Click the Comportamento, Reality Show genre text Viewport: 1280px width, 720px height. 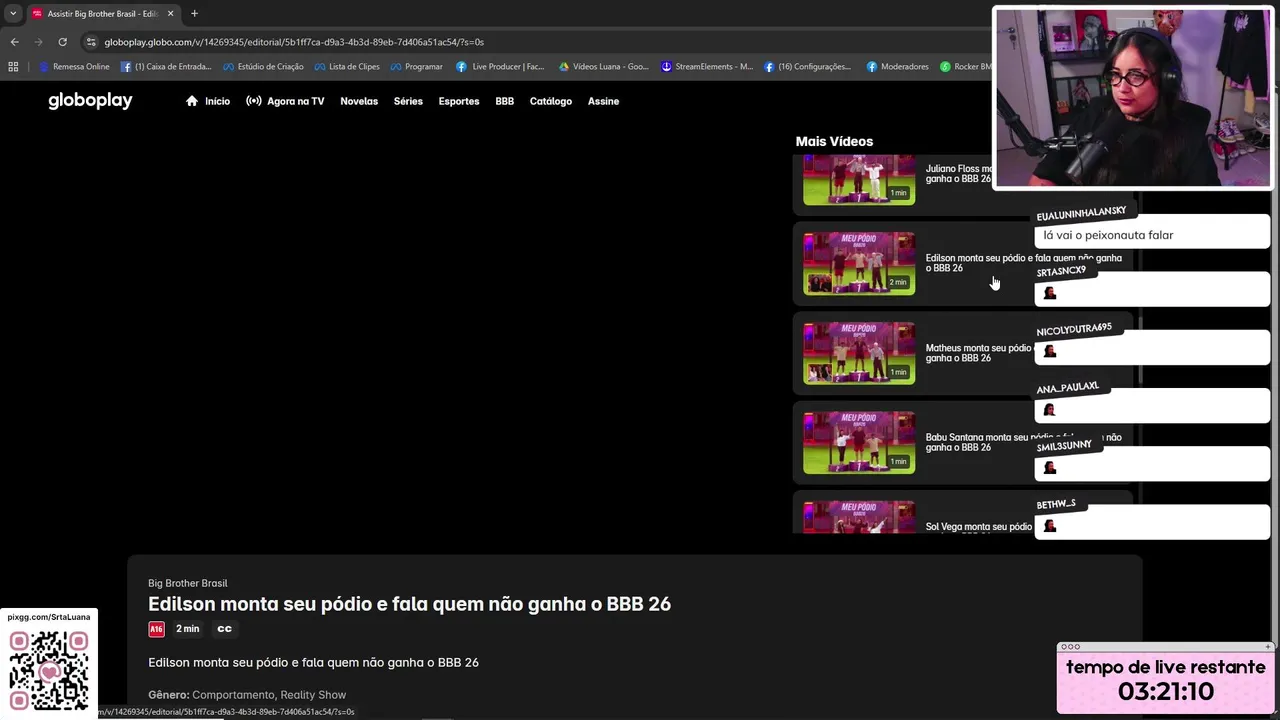[x=269, y=695]
